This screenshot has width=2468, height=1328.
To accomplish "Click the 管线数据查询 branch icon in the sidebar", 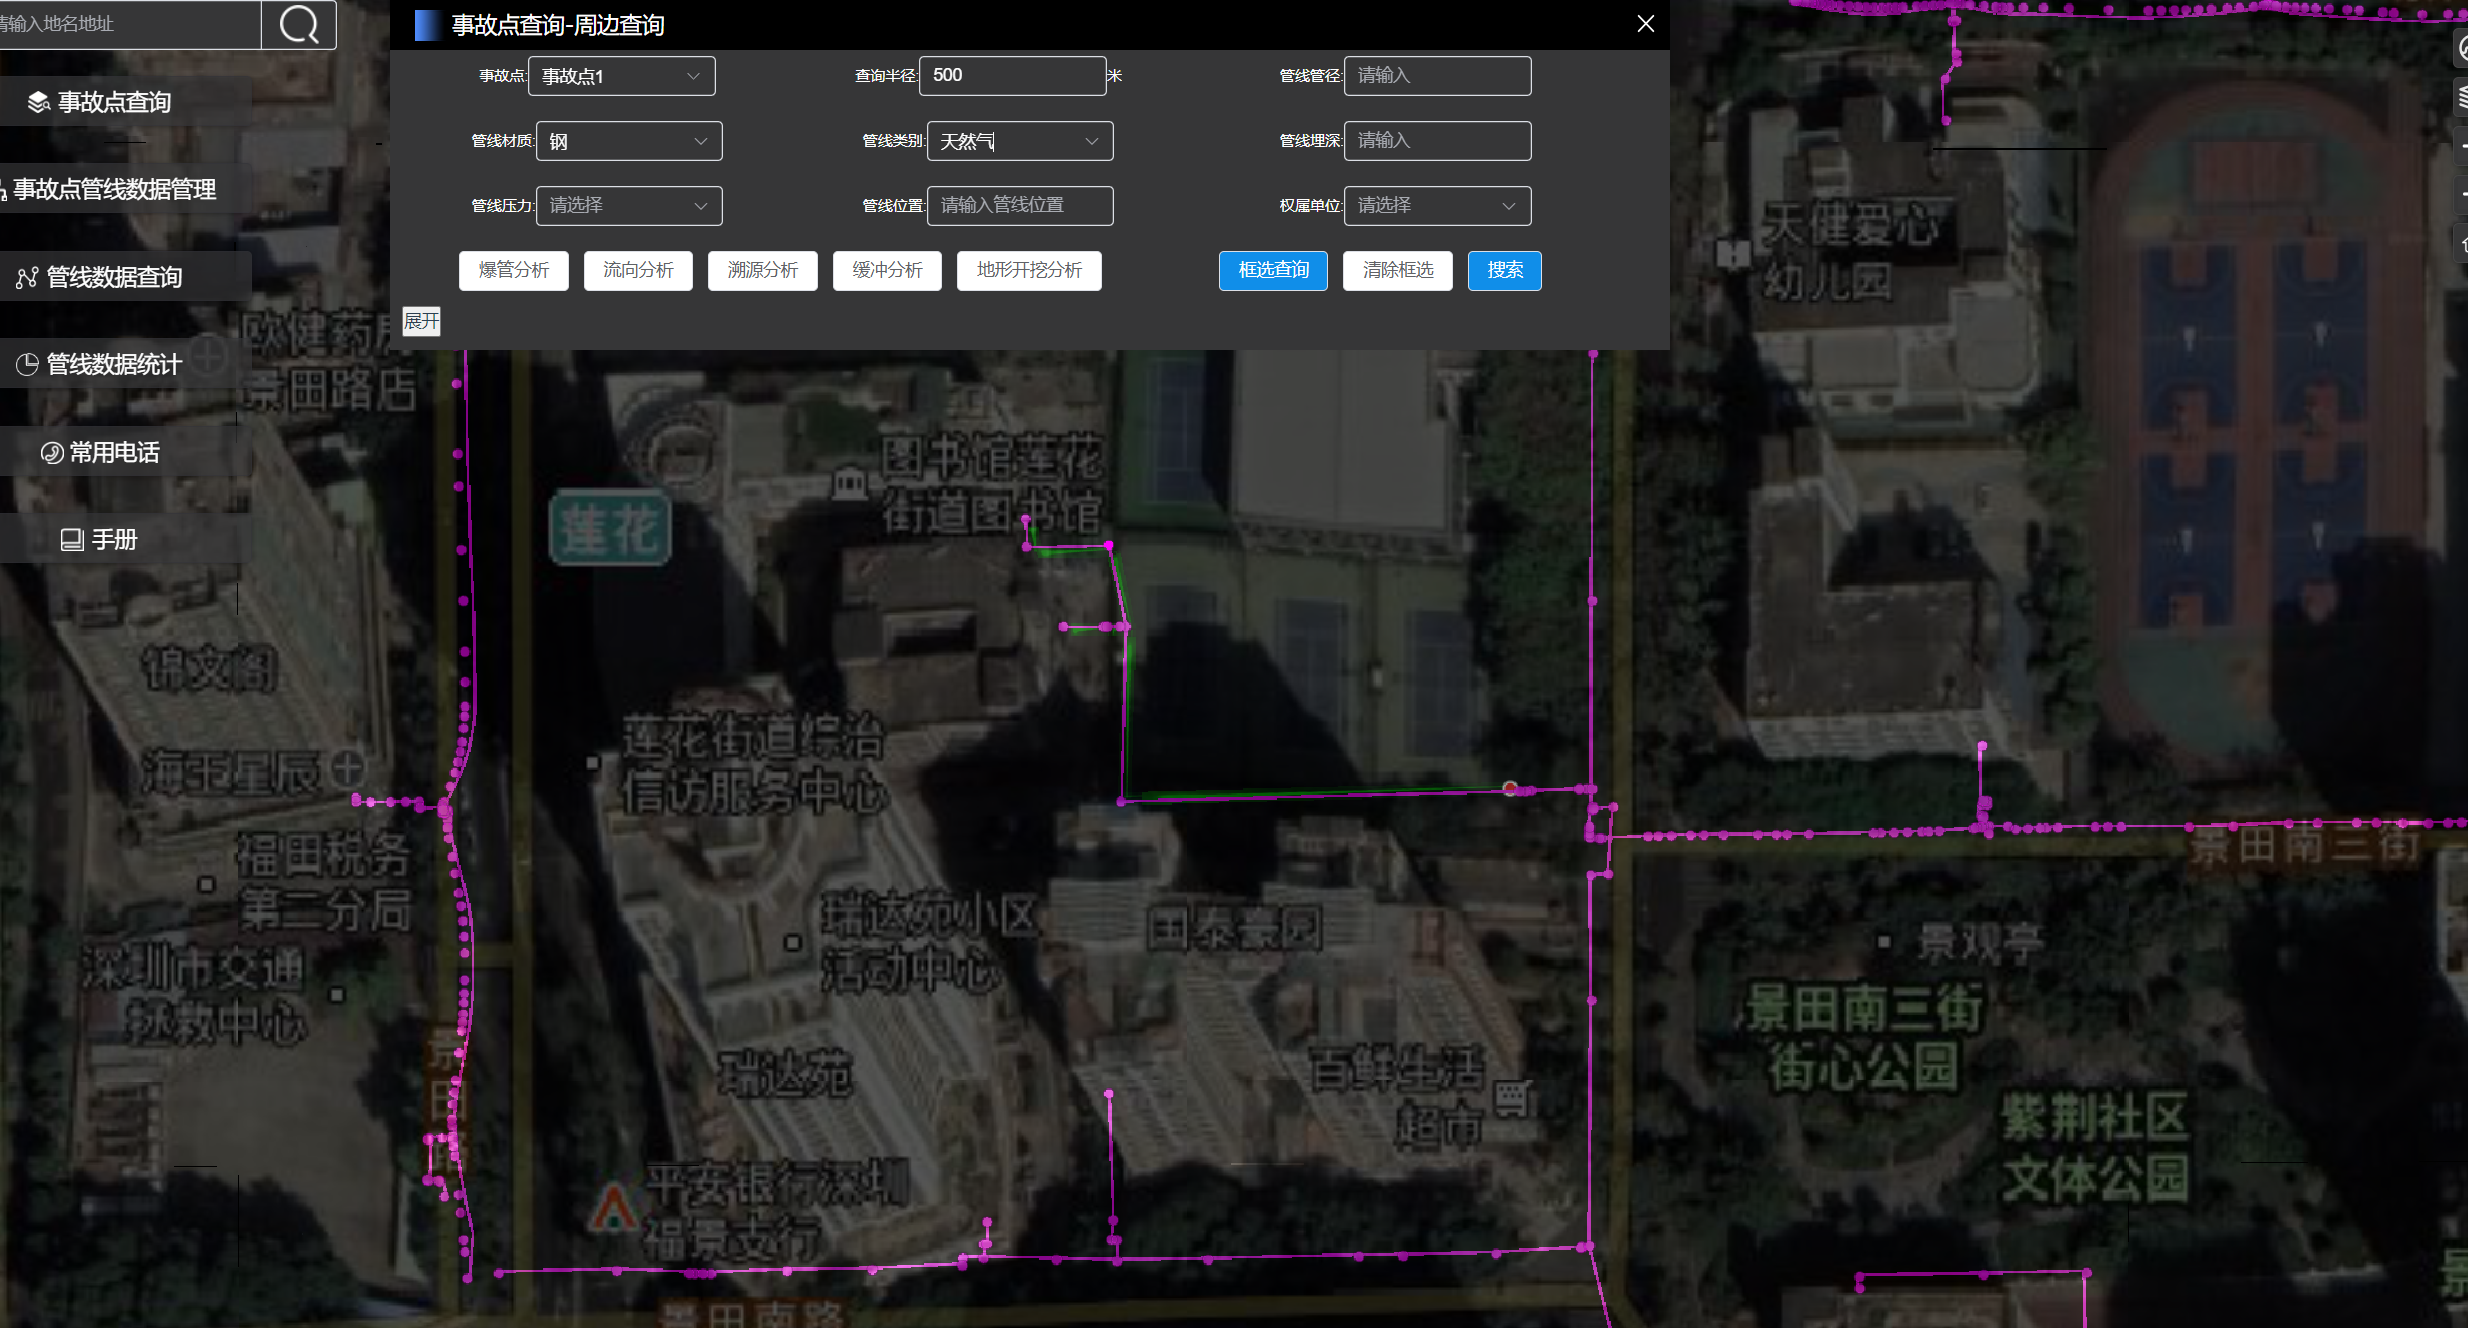I will (x=27, y=278).
